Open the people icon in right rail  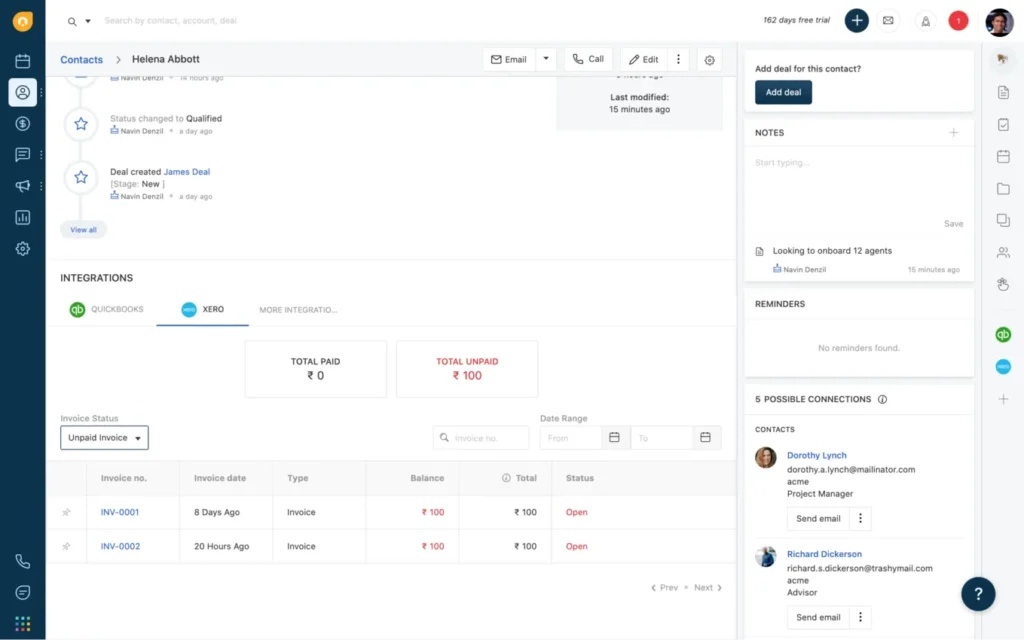1003,252
